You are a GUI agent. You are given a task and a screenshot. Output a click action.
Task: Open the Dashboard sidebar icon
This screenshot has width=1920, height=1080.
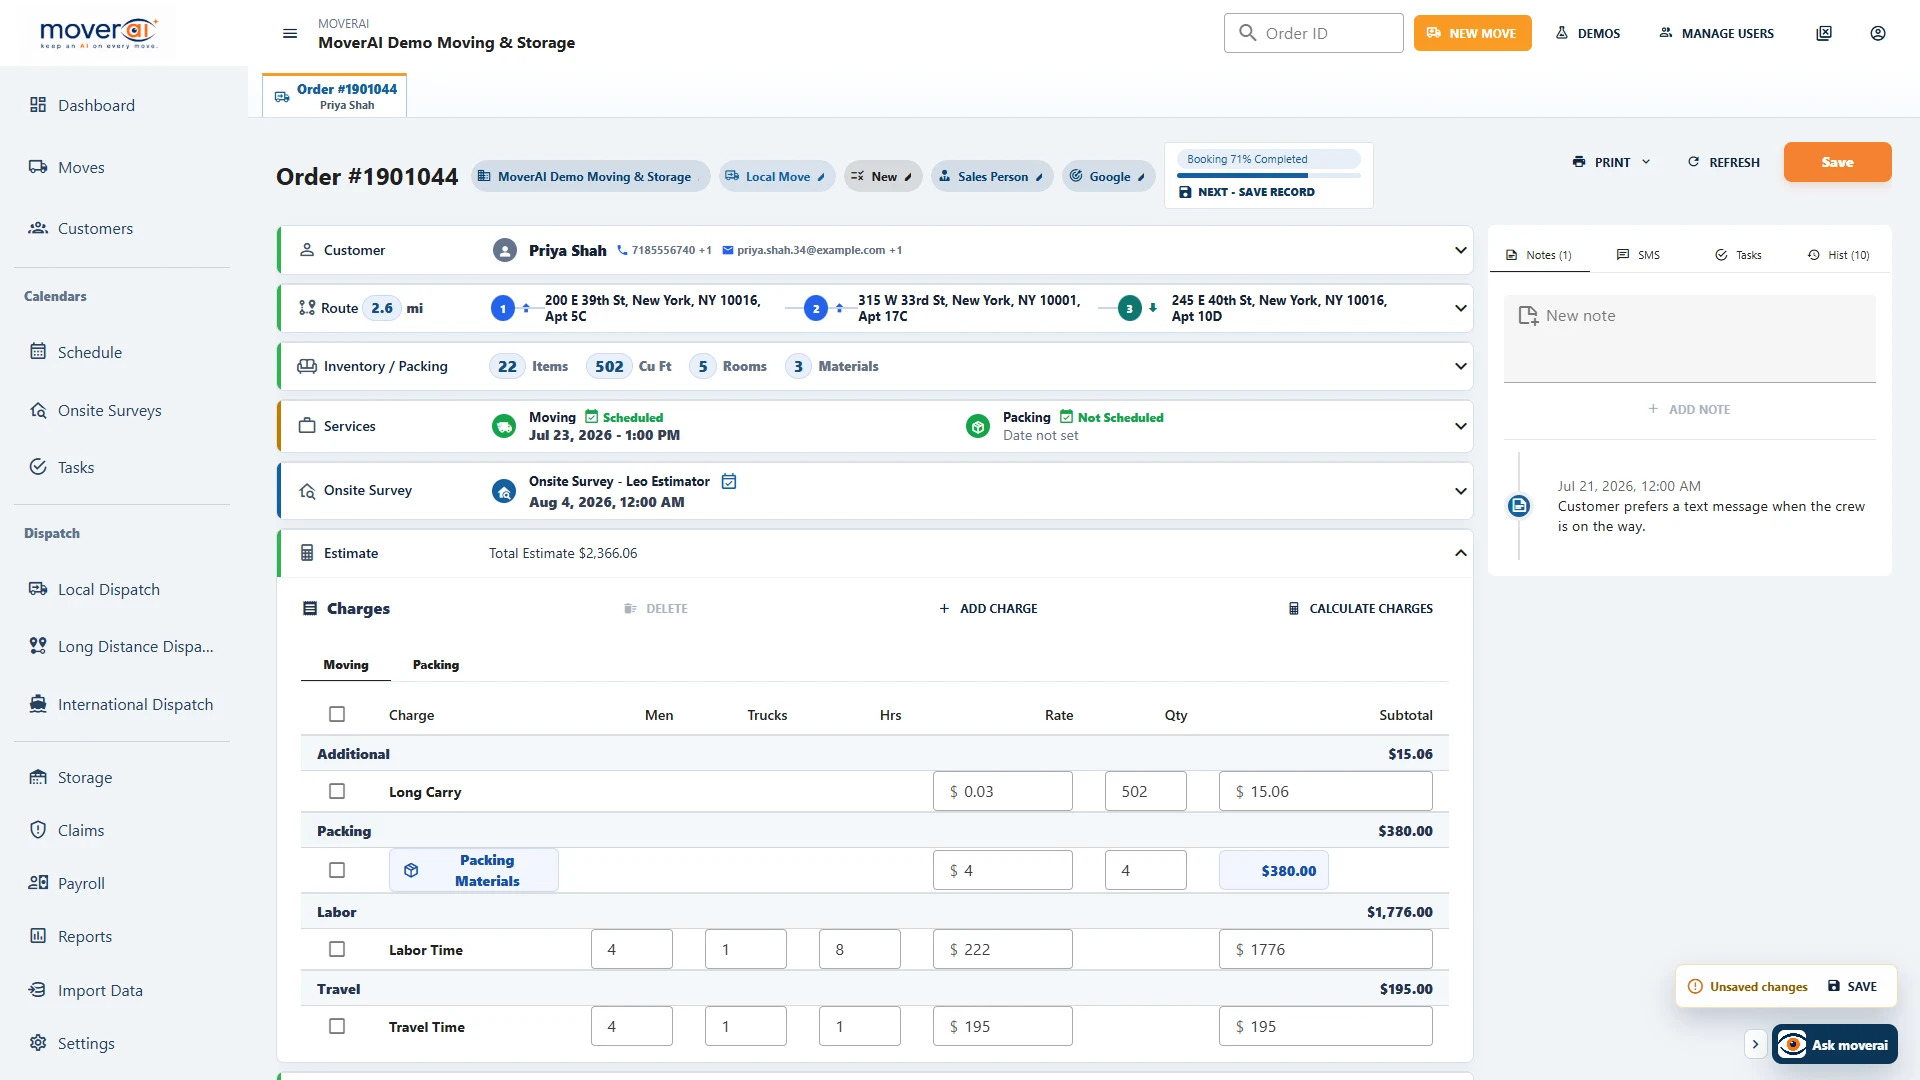click(38, 105)
